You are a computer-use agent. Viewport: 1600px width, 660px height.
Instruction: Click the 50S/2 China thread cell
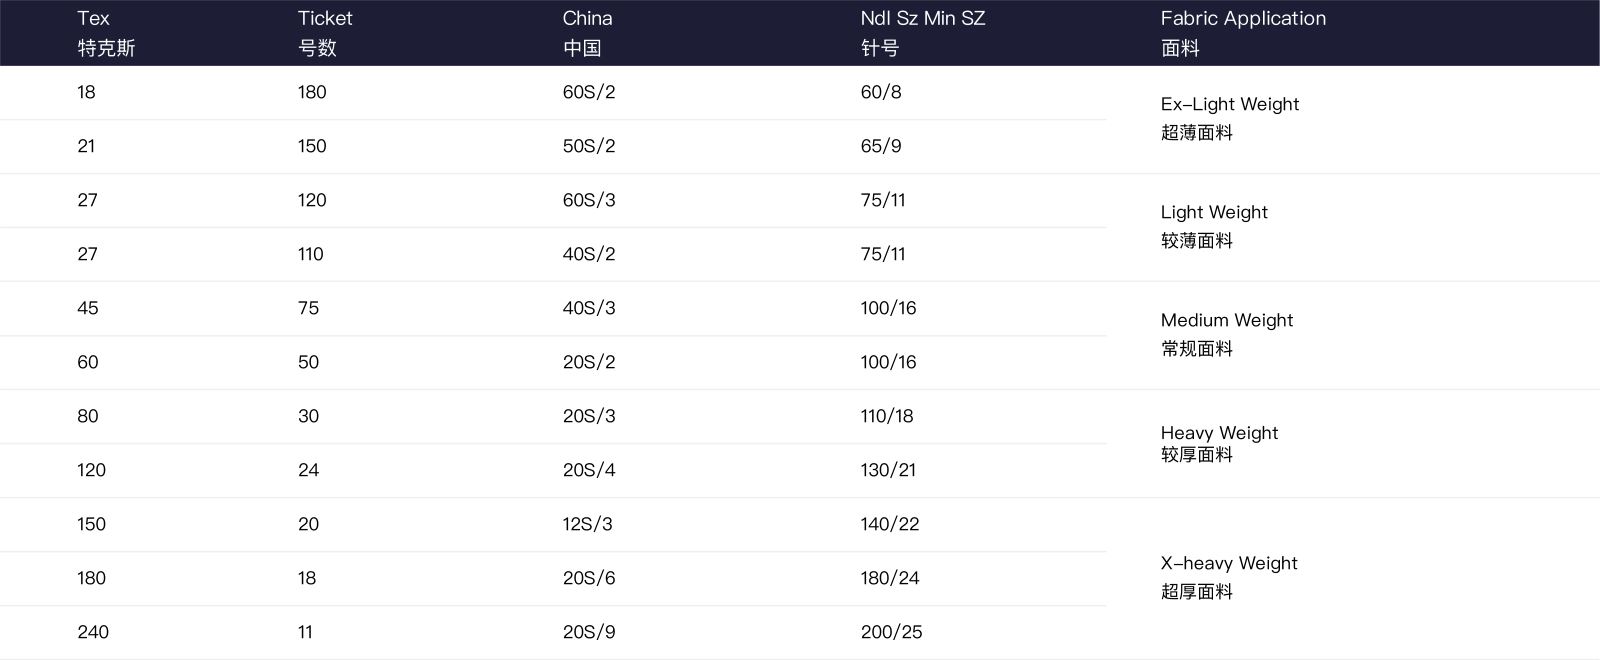click(589, 146)
